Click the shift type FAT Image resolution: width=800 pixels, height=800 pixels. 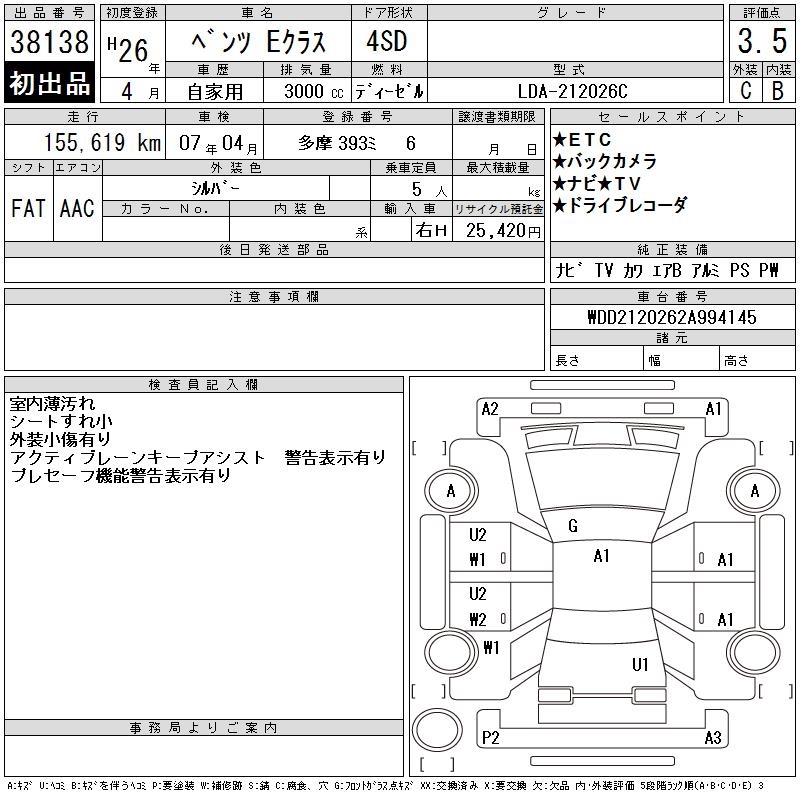[x=28, y=208]
